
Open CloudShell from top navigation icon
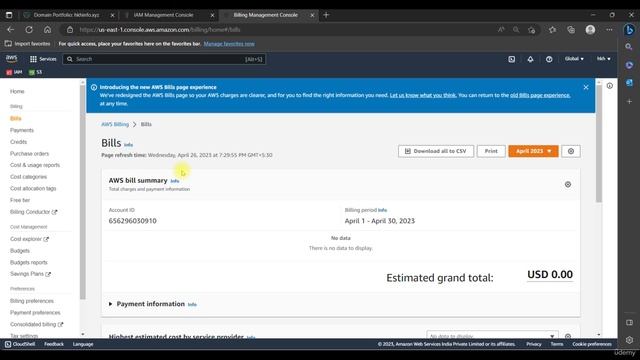pos(511,59)
